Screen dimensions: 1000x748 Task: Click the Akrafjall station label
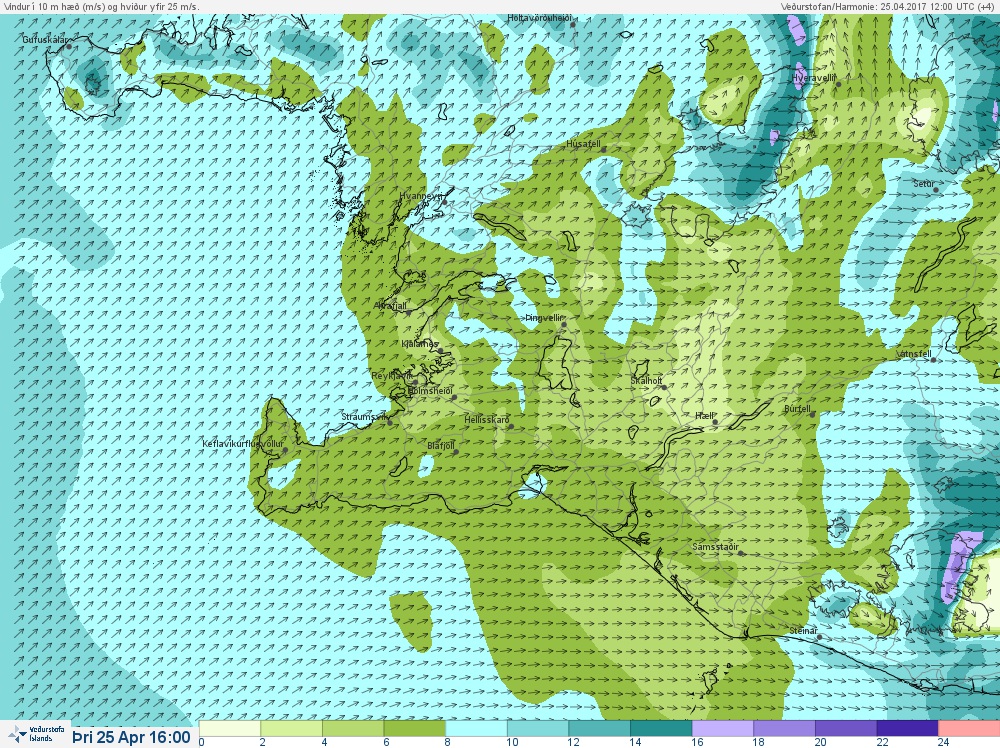pos(390,306)
